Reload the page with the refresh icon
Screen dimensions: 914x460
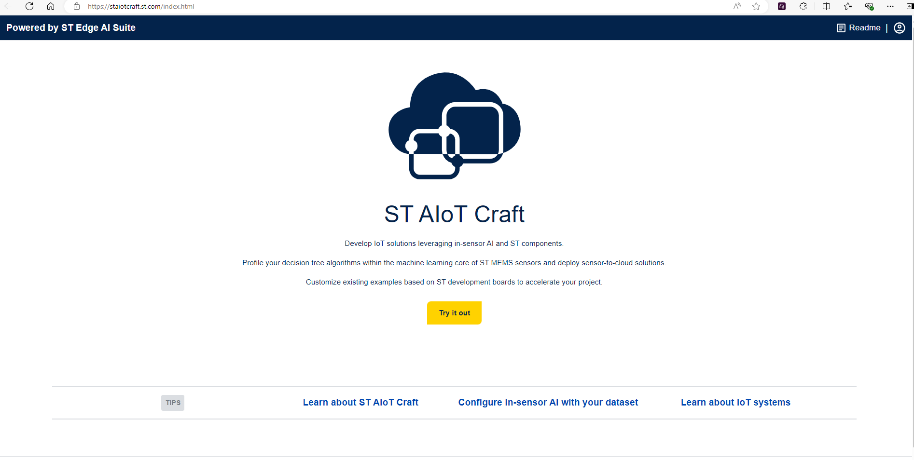(29, 6)
